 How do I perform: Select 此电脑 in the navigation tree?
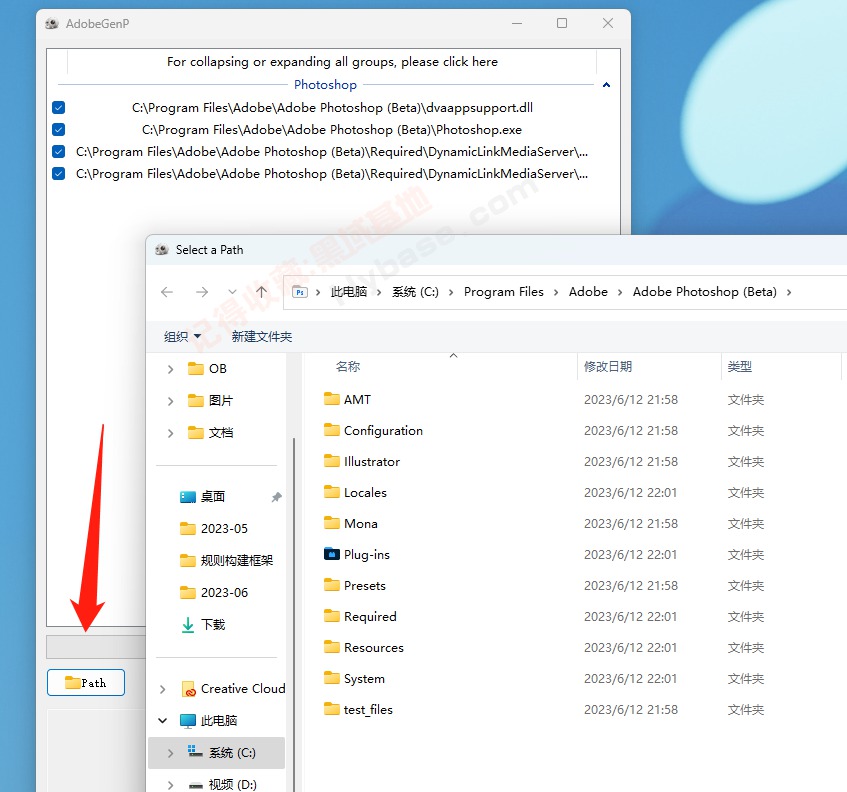pyautogui.click(x=218, y=721)
